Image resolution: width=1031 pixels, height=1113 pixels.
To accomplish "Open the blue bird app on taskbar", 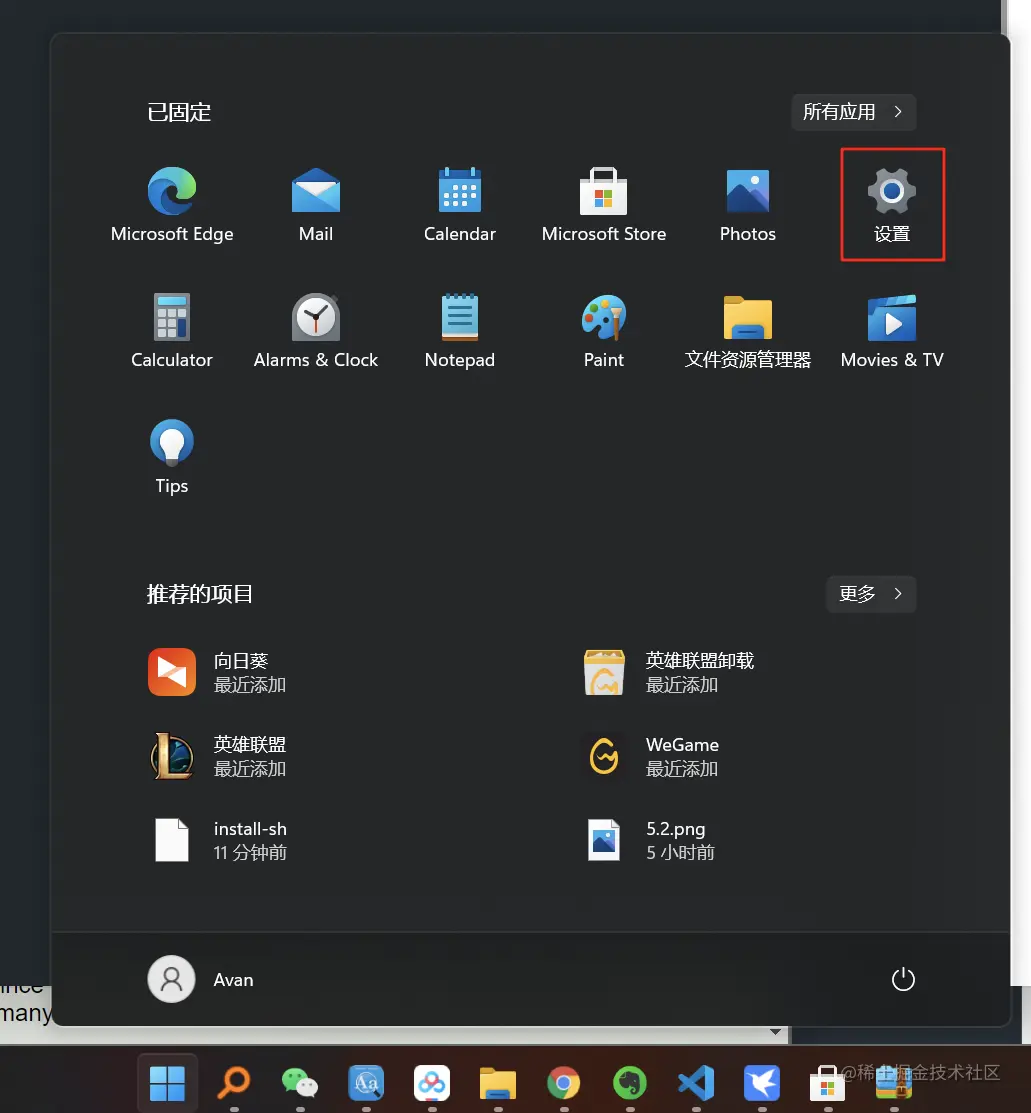I will click(762, 1084).
